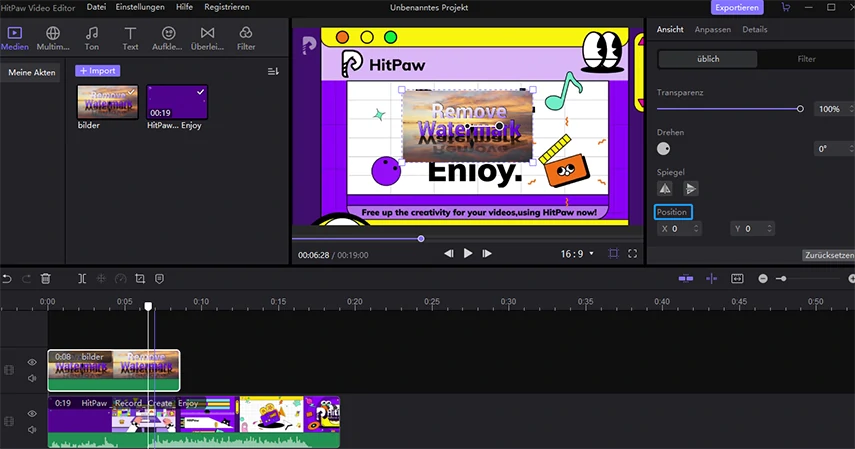Click the Zurücksetzen reset button

tap(829, 255)
